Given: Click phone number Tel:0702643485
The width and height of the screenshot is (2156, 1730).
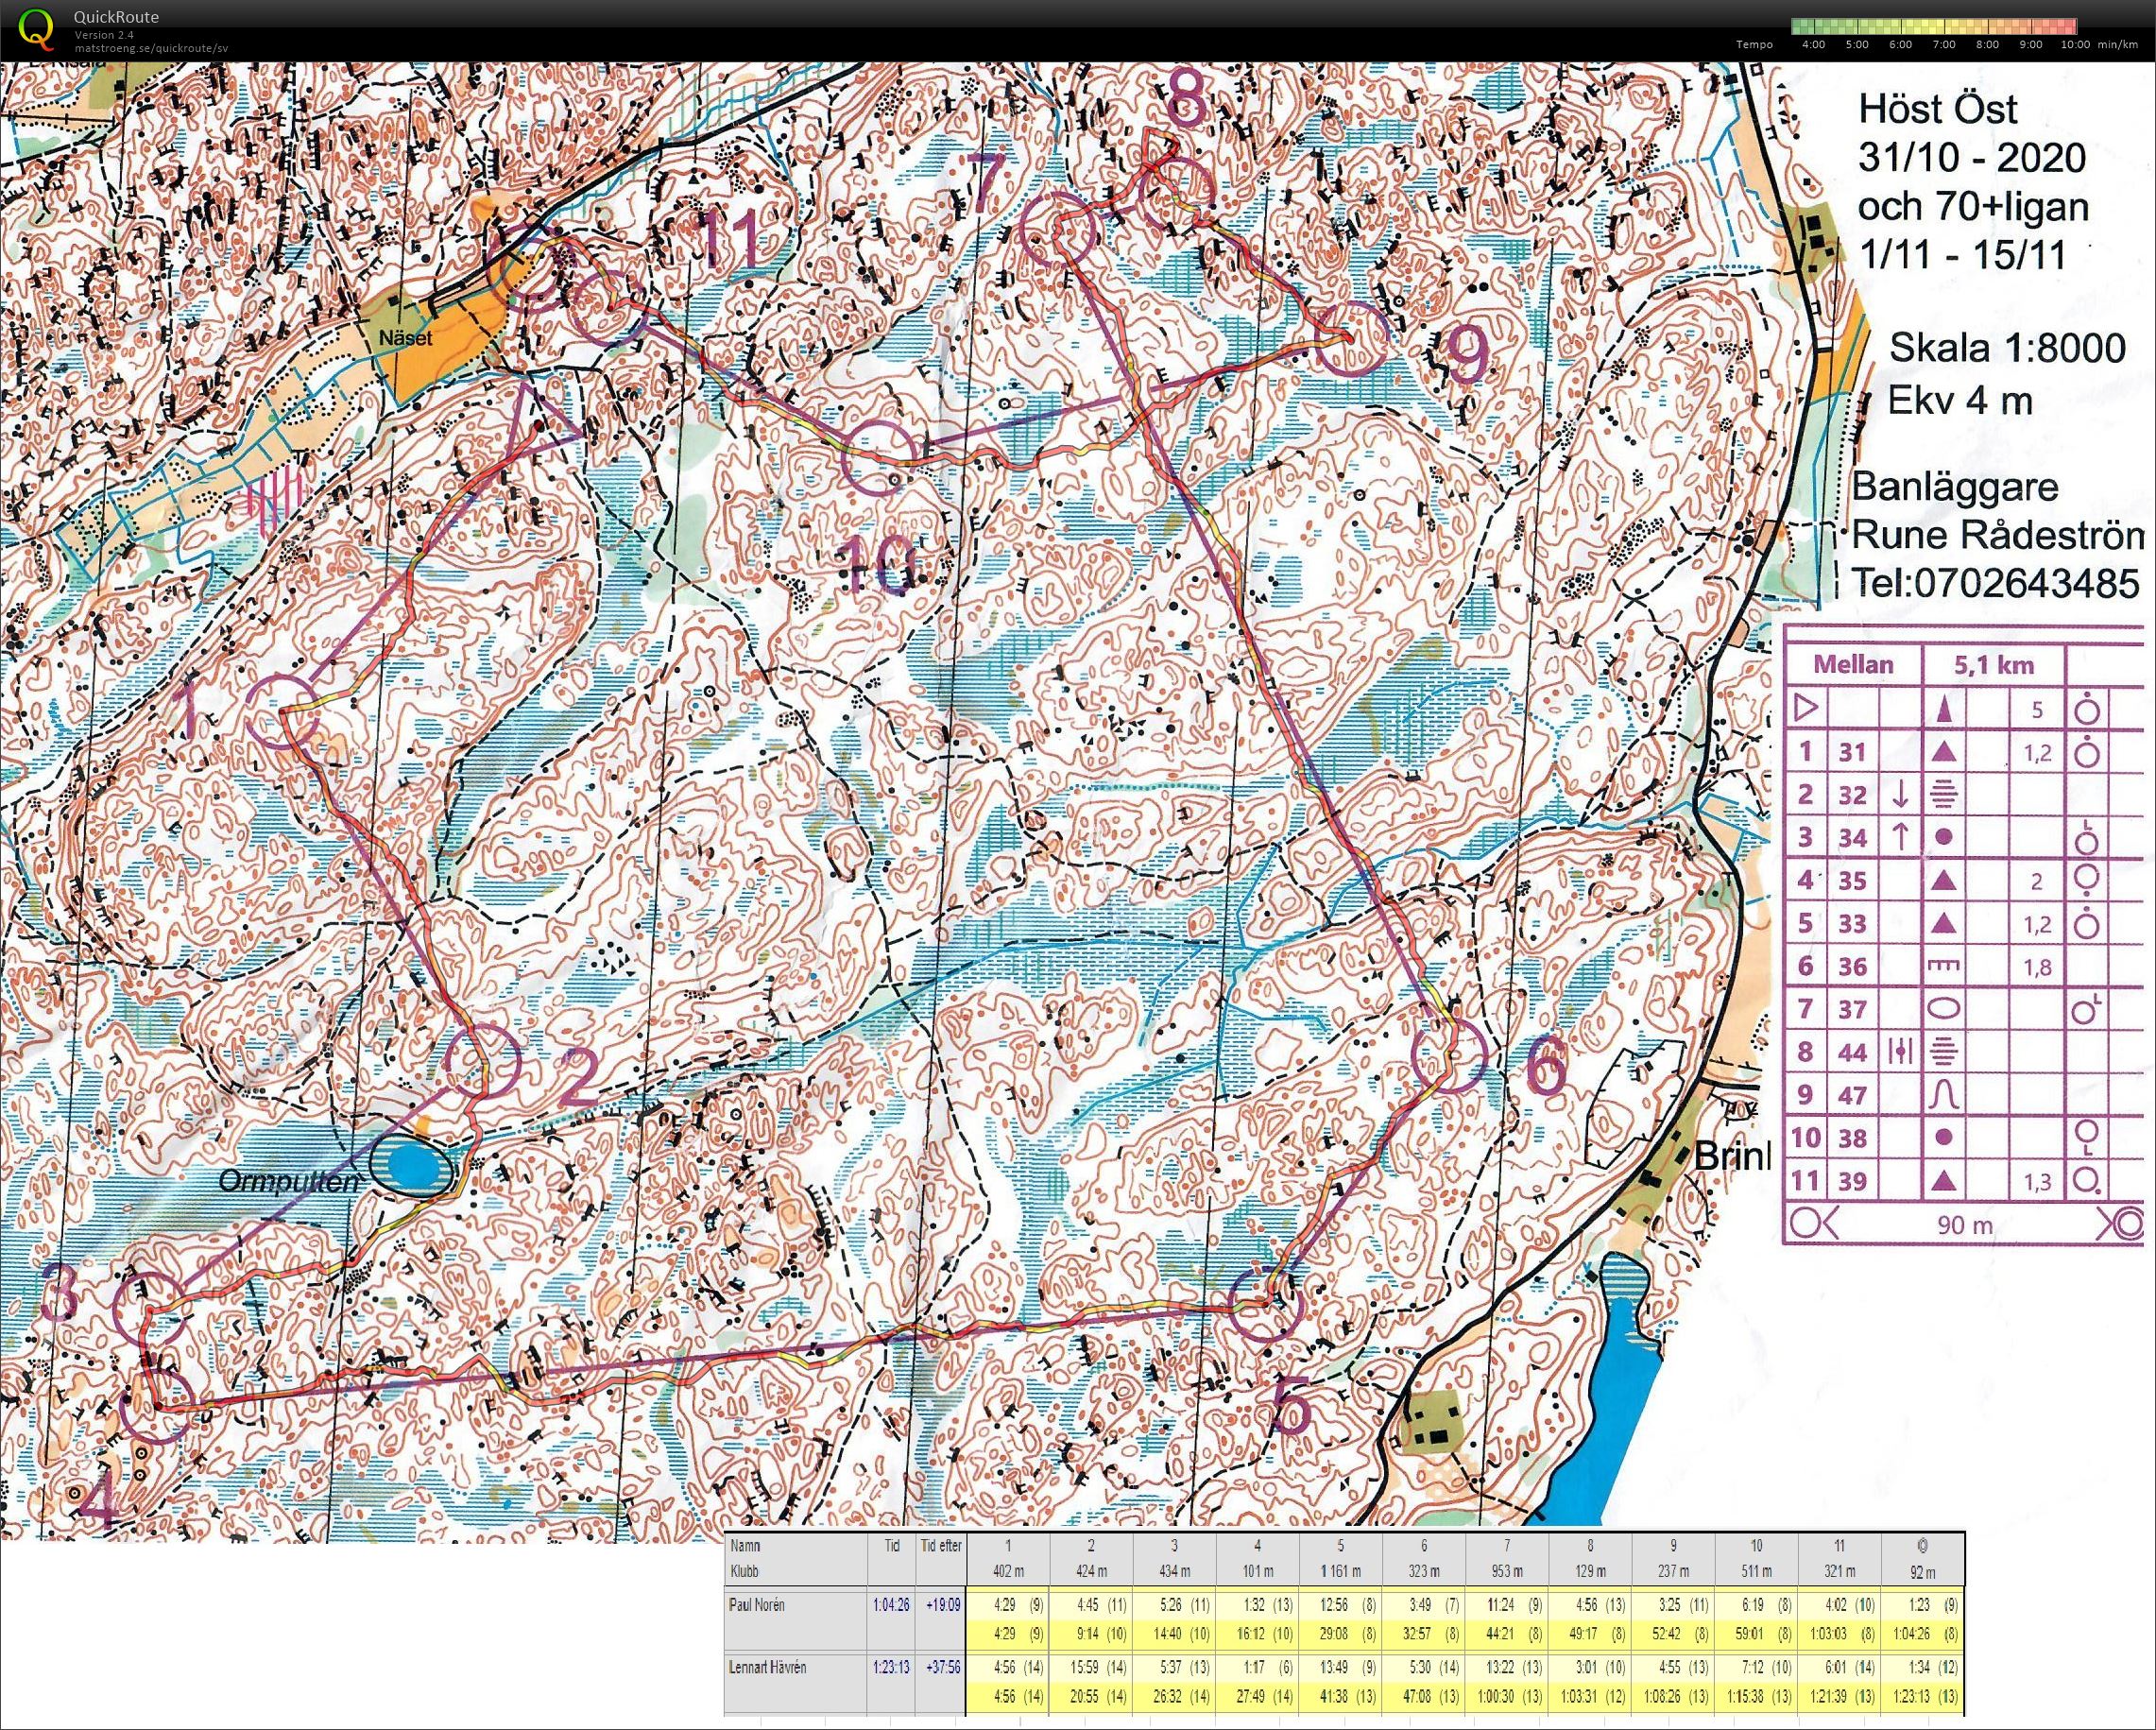Looking at the screenshot, I should click(x=1997, y=582).
